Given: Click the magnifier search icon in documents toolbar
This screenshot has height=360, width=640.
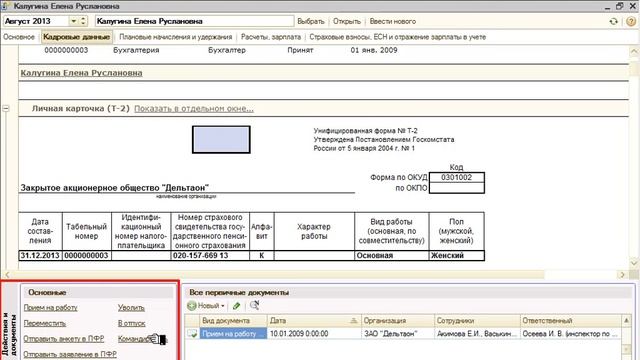Looking at the screenshot, I should 254,305.
